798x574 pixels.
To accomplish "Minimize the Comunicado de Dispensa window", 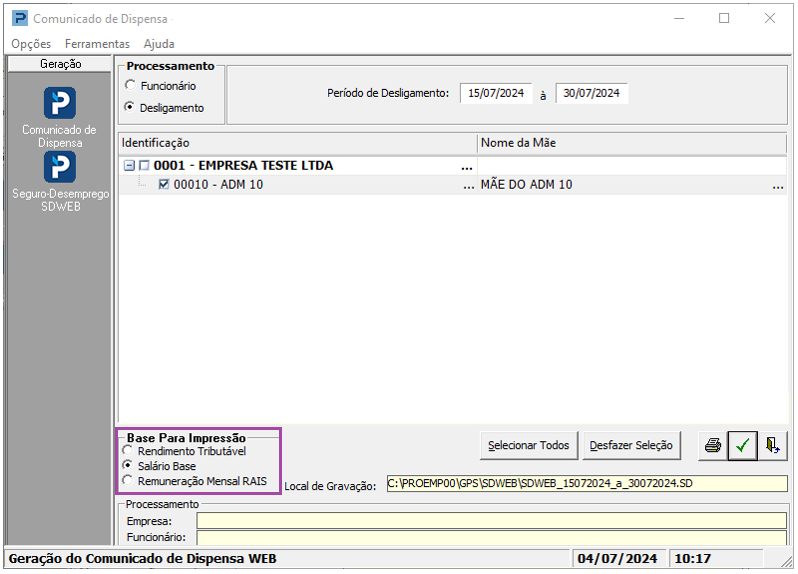I will click(x=679, y=18).
